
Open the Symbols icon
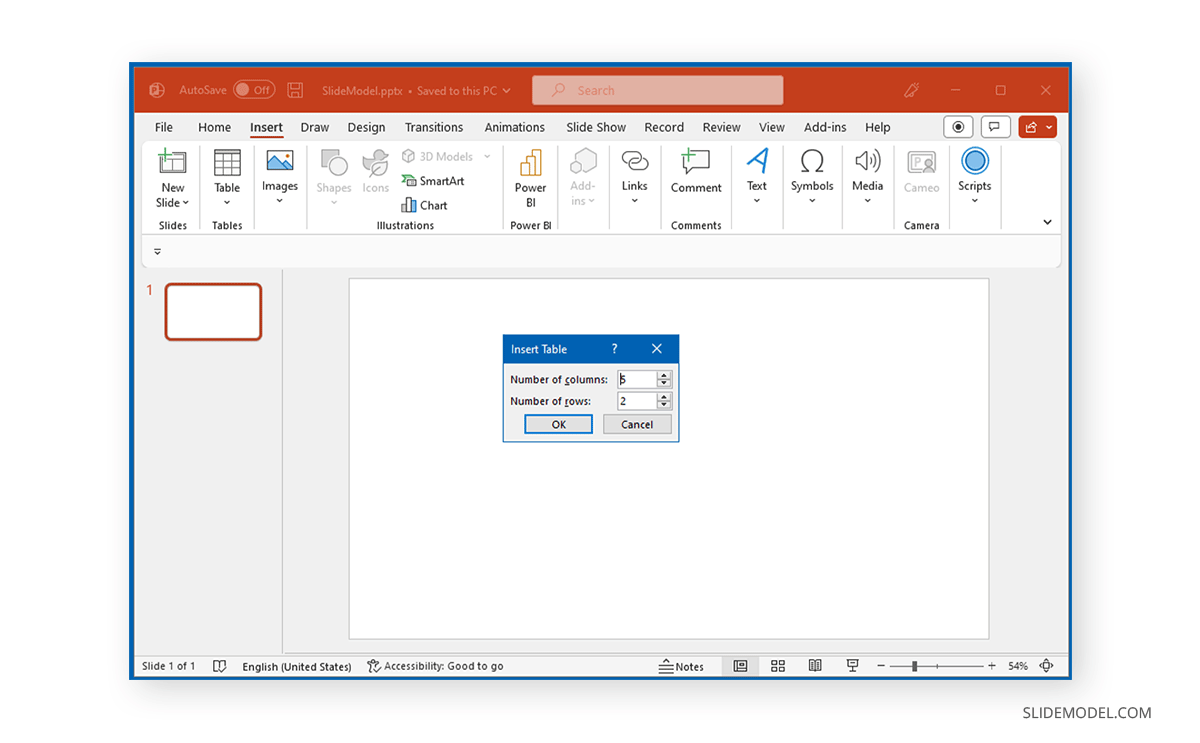pyautogui.click(x=812, y=161)
